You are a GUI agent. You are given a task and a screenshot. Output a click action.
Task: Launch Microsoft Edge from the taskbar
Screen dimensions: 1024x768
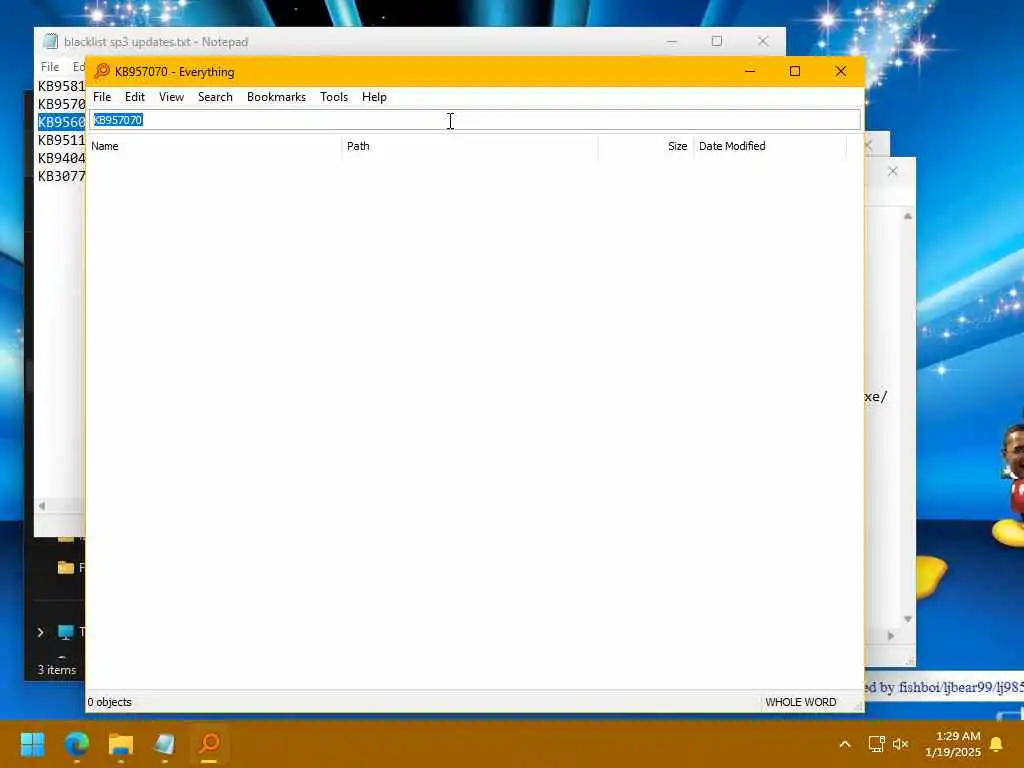click(76, 744)
